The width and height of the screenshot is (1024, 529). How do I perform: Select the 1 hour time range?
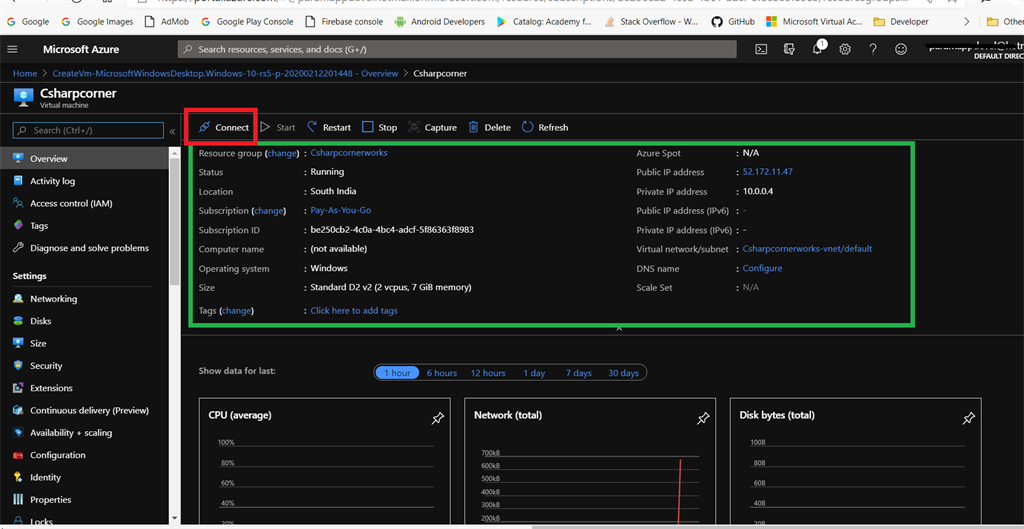(x=397, y=373)
